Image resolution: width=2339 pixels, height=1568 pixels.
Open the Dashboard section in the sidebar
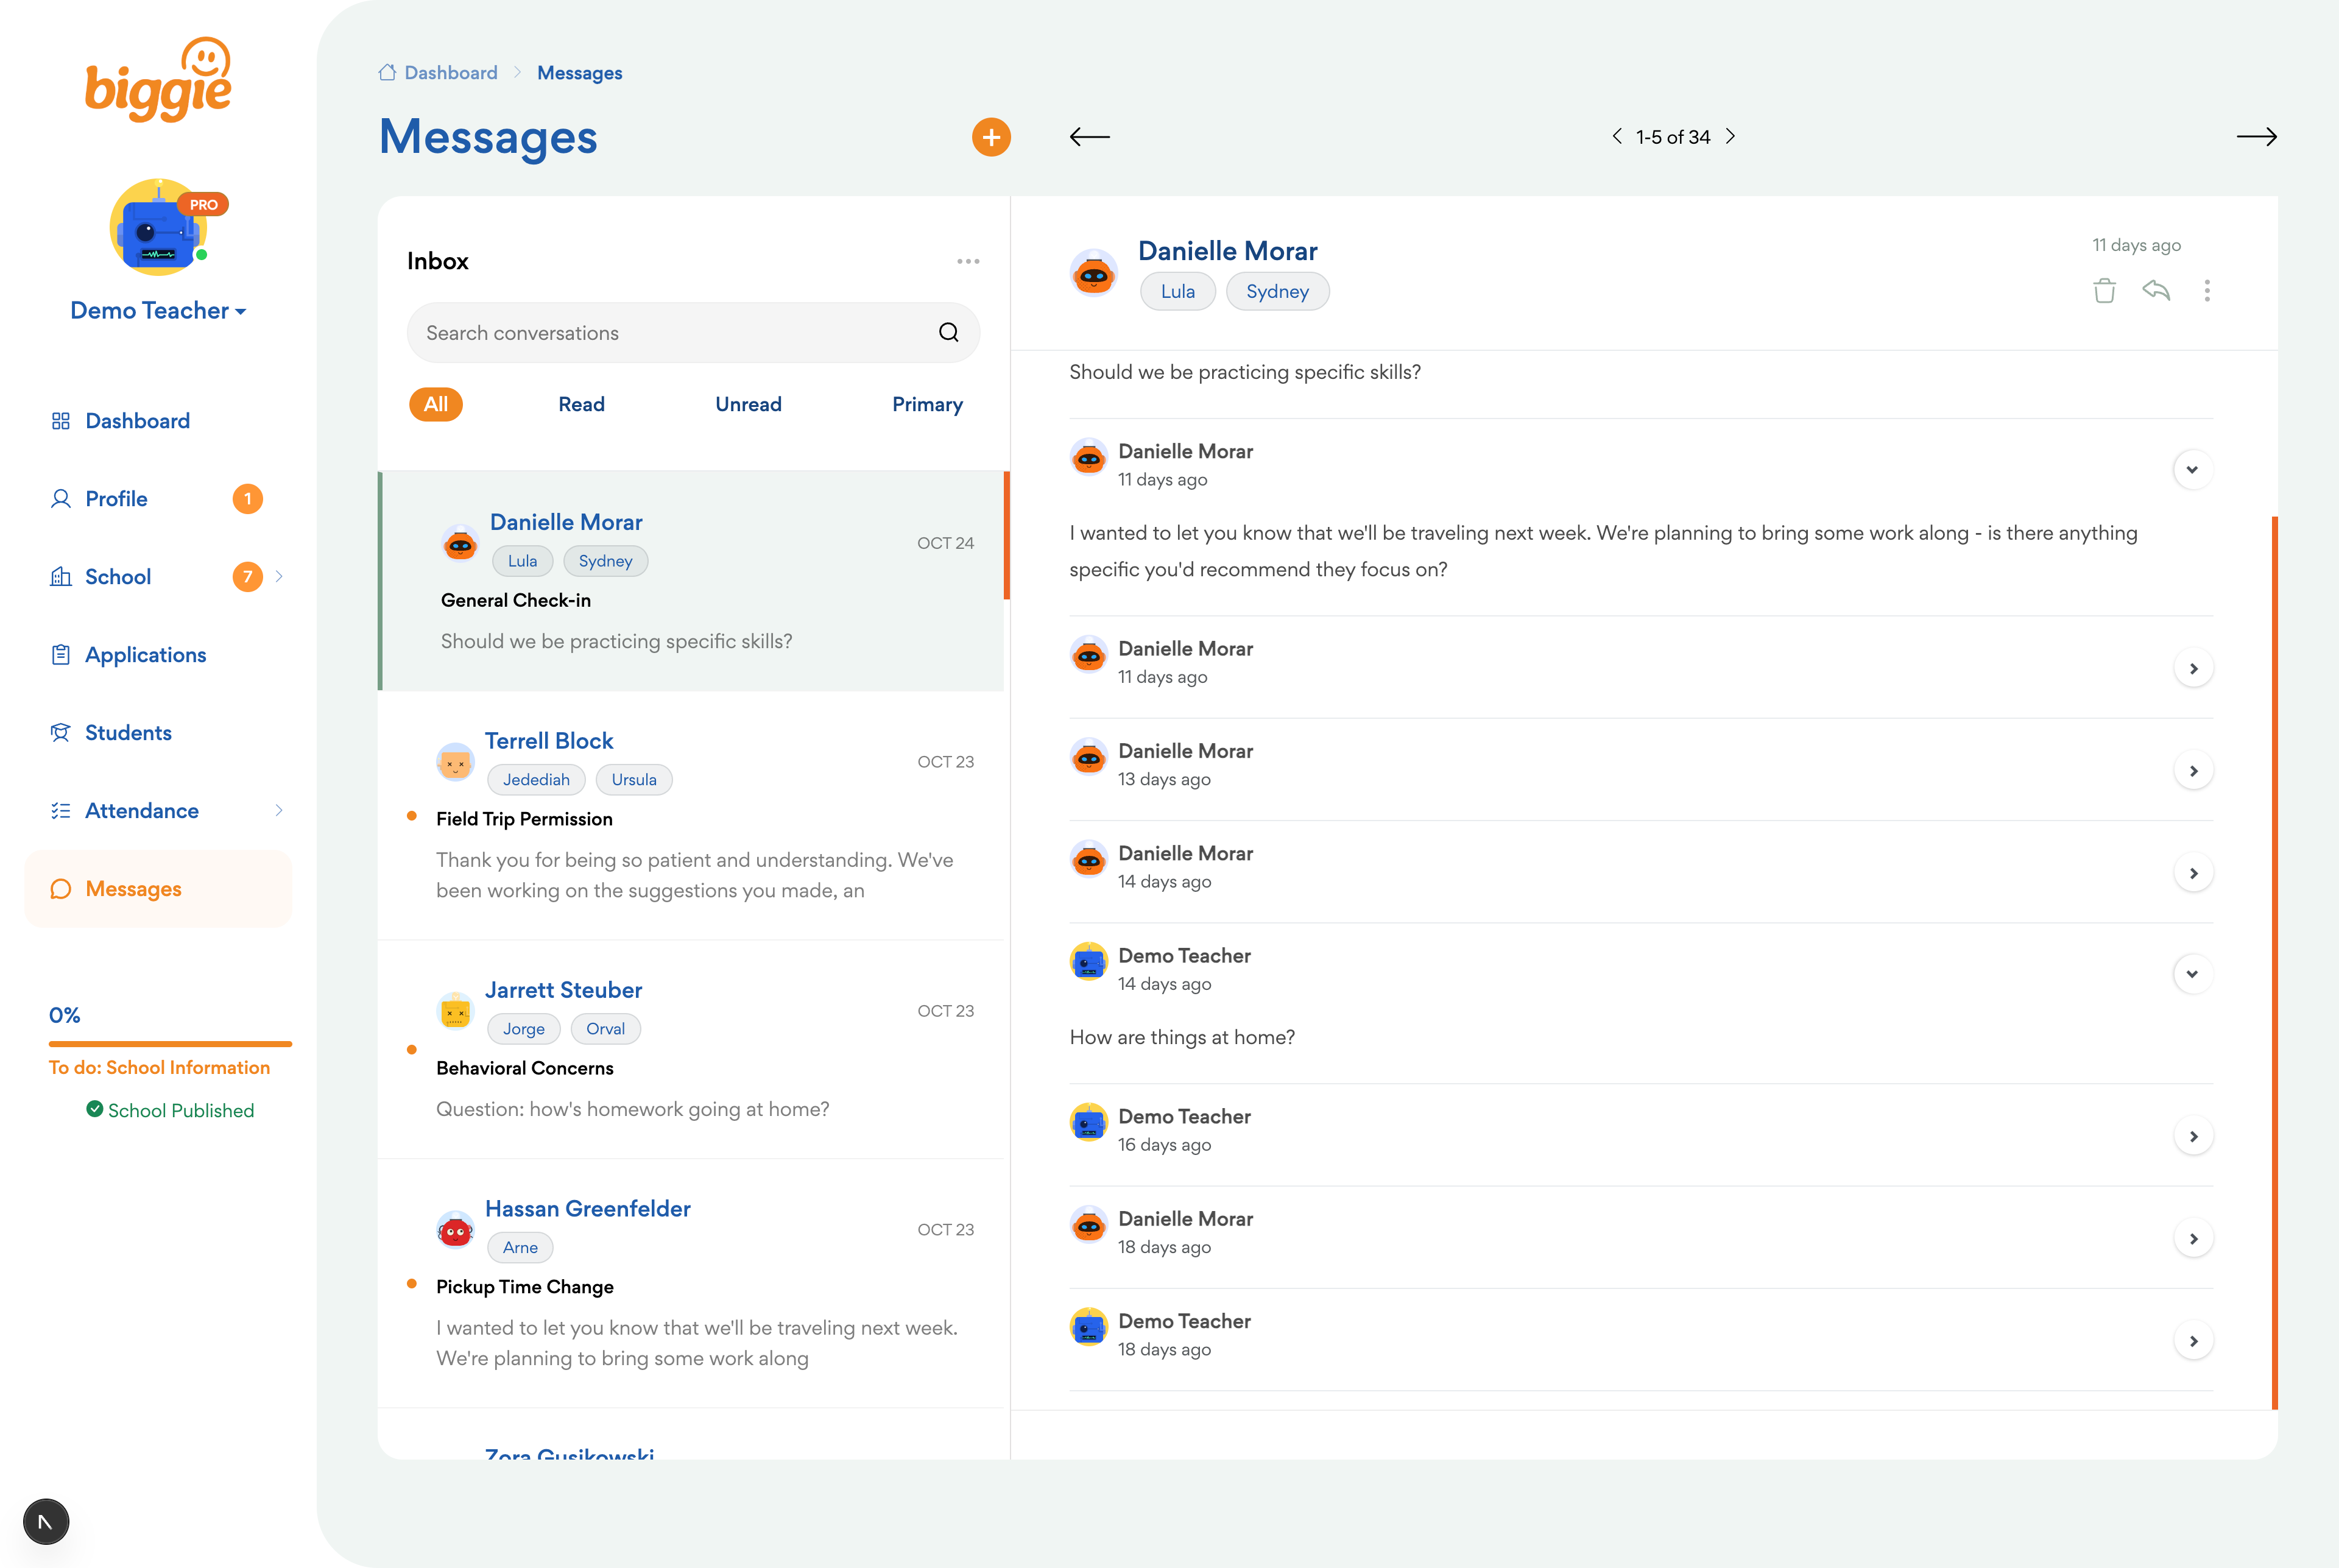pyautogui.click(x=137, y=420)
